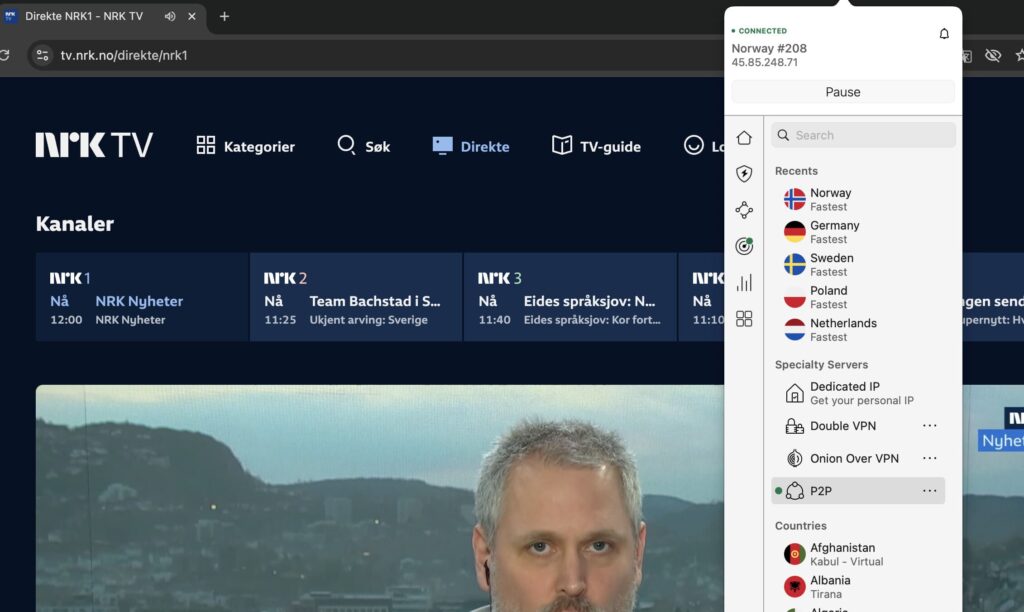Click the NRK TV logo
Image resolution: width=1024 pixels, height=612 pixels.
(x=94, y=146)
